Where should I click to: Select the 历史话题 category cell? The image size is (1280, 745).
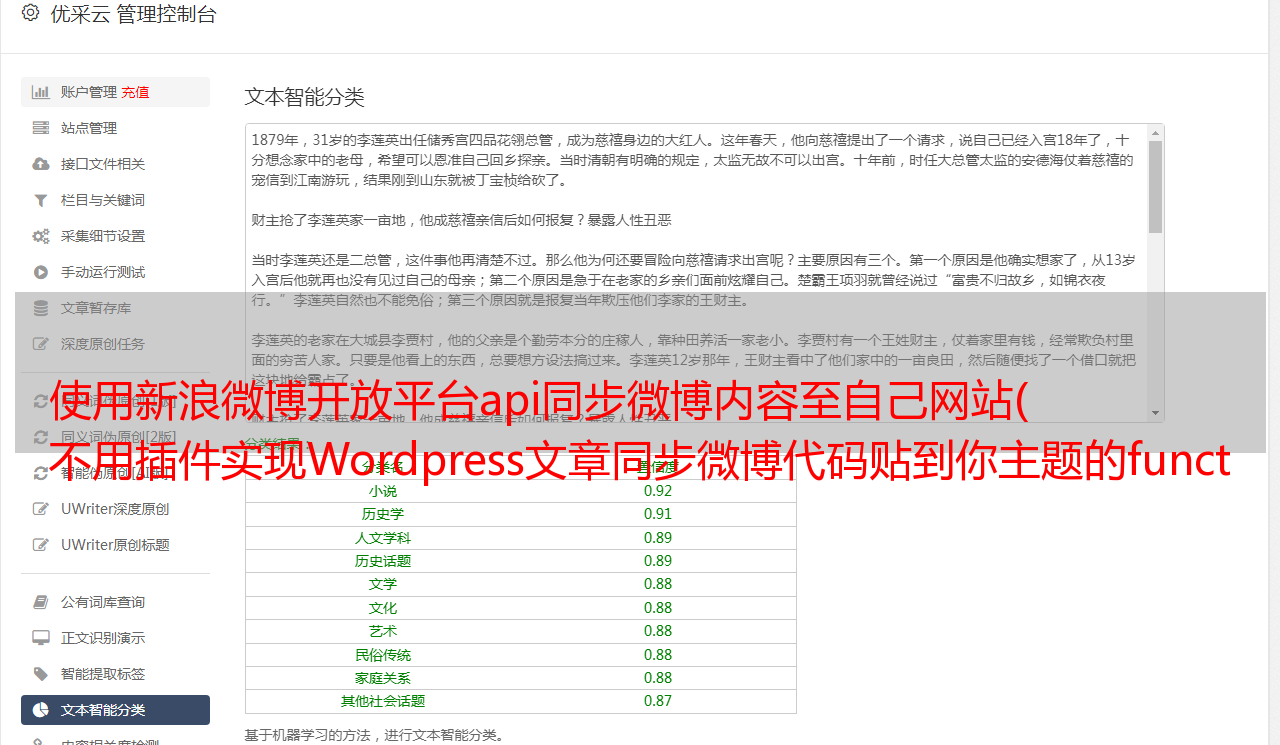tap(383, 561)
